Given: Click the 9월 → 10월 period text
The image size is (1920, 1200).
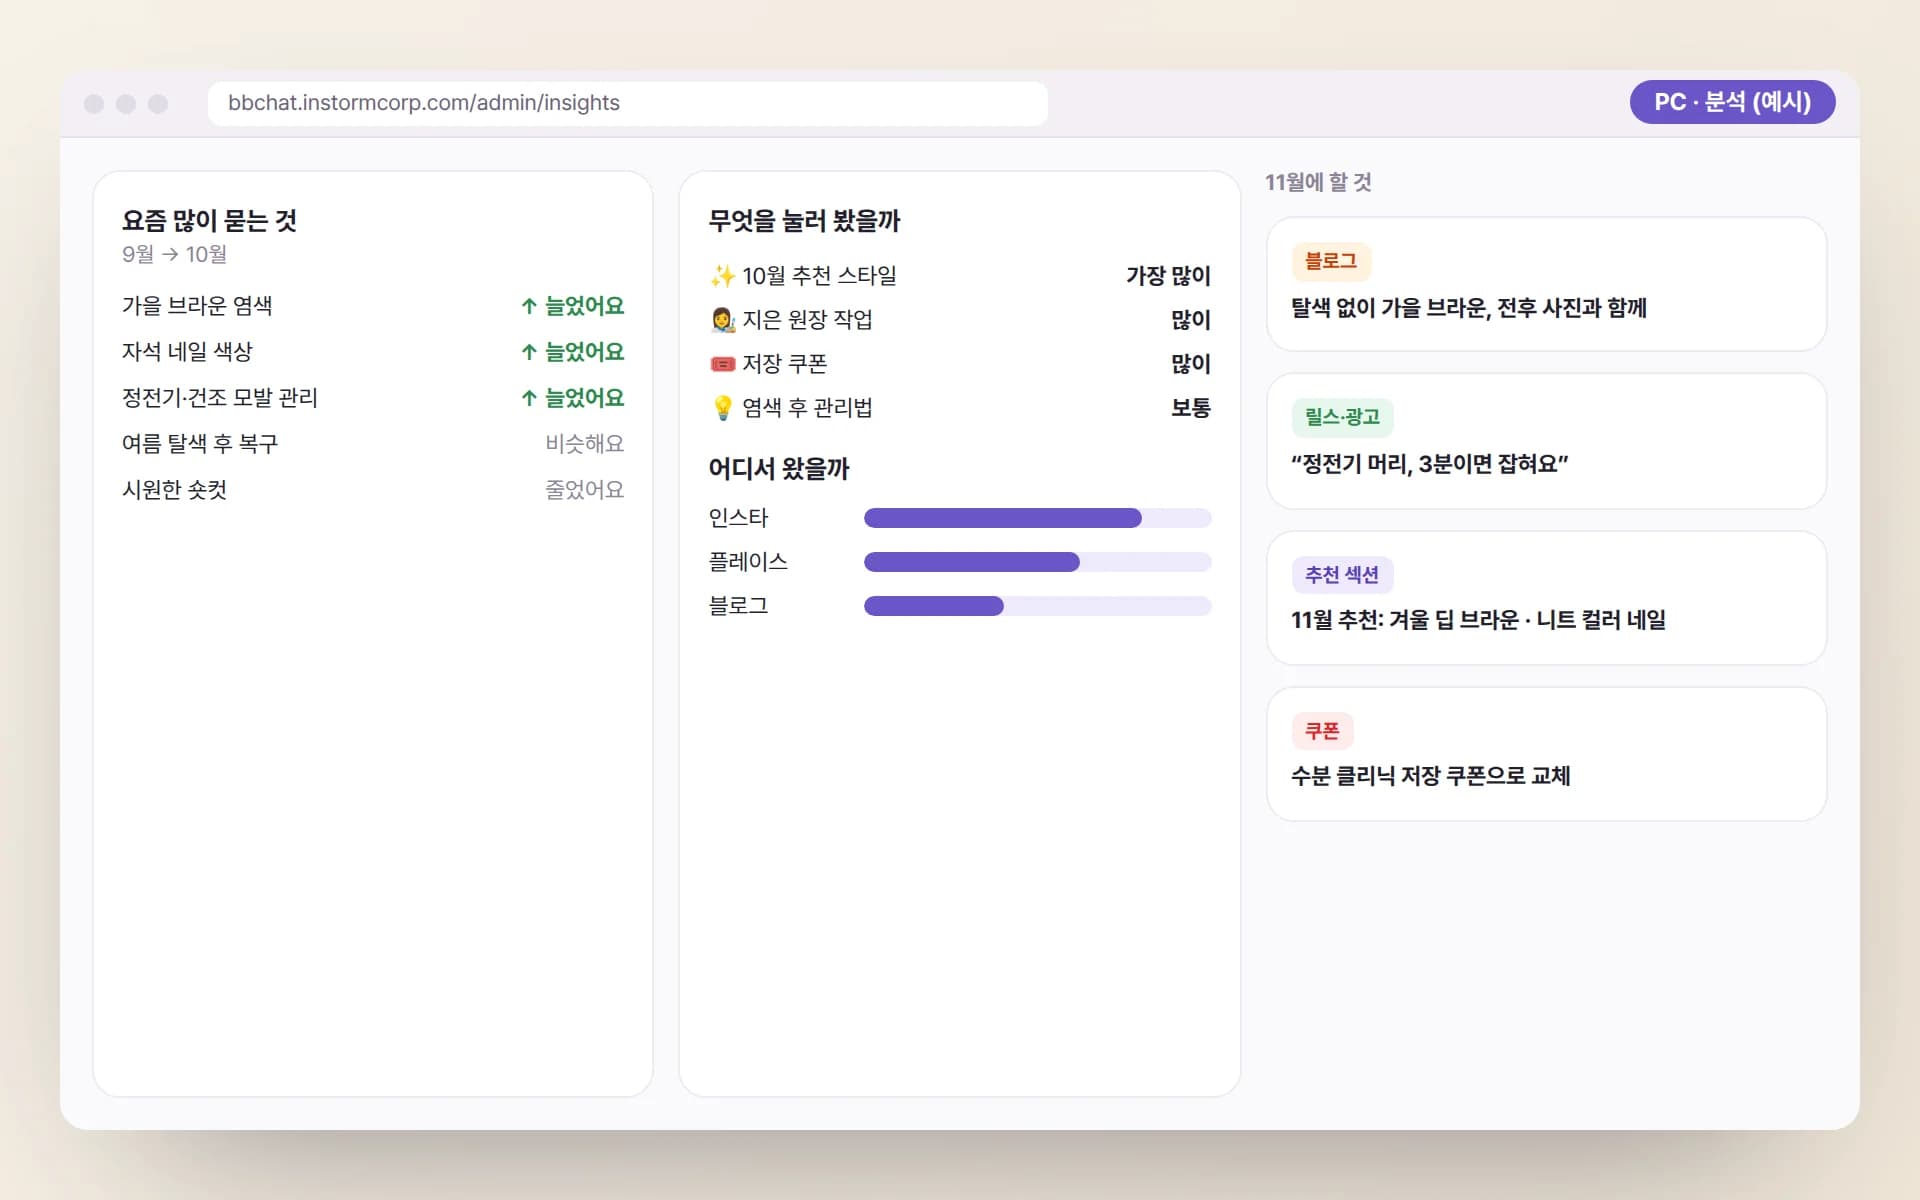Looking at the screenshot, I should coord(174,255).
